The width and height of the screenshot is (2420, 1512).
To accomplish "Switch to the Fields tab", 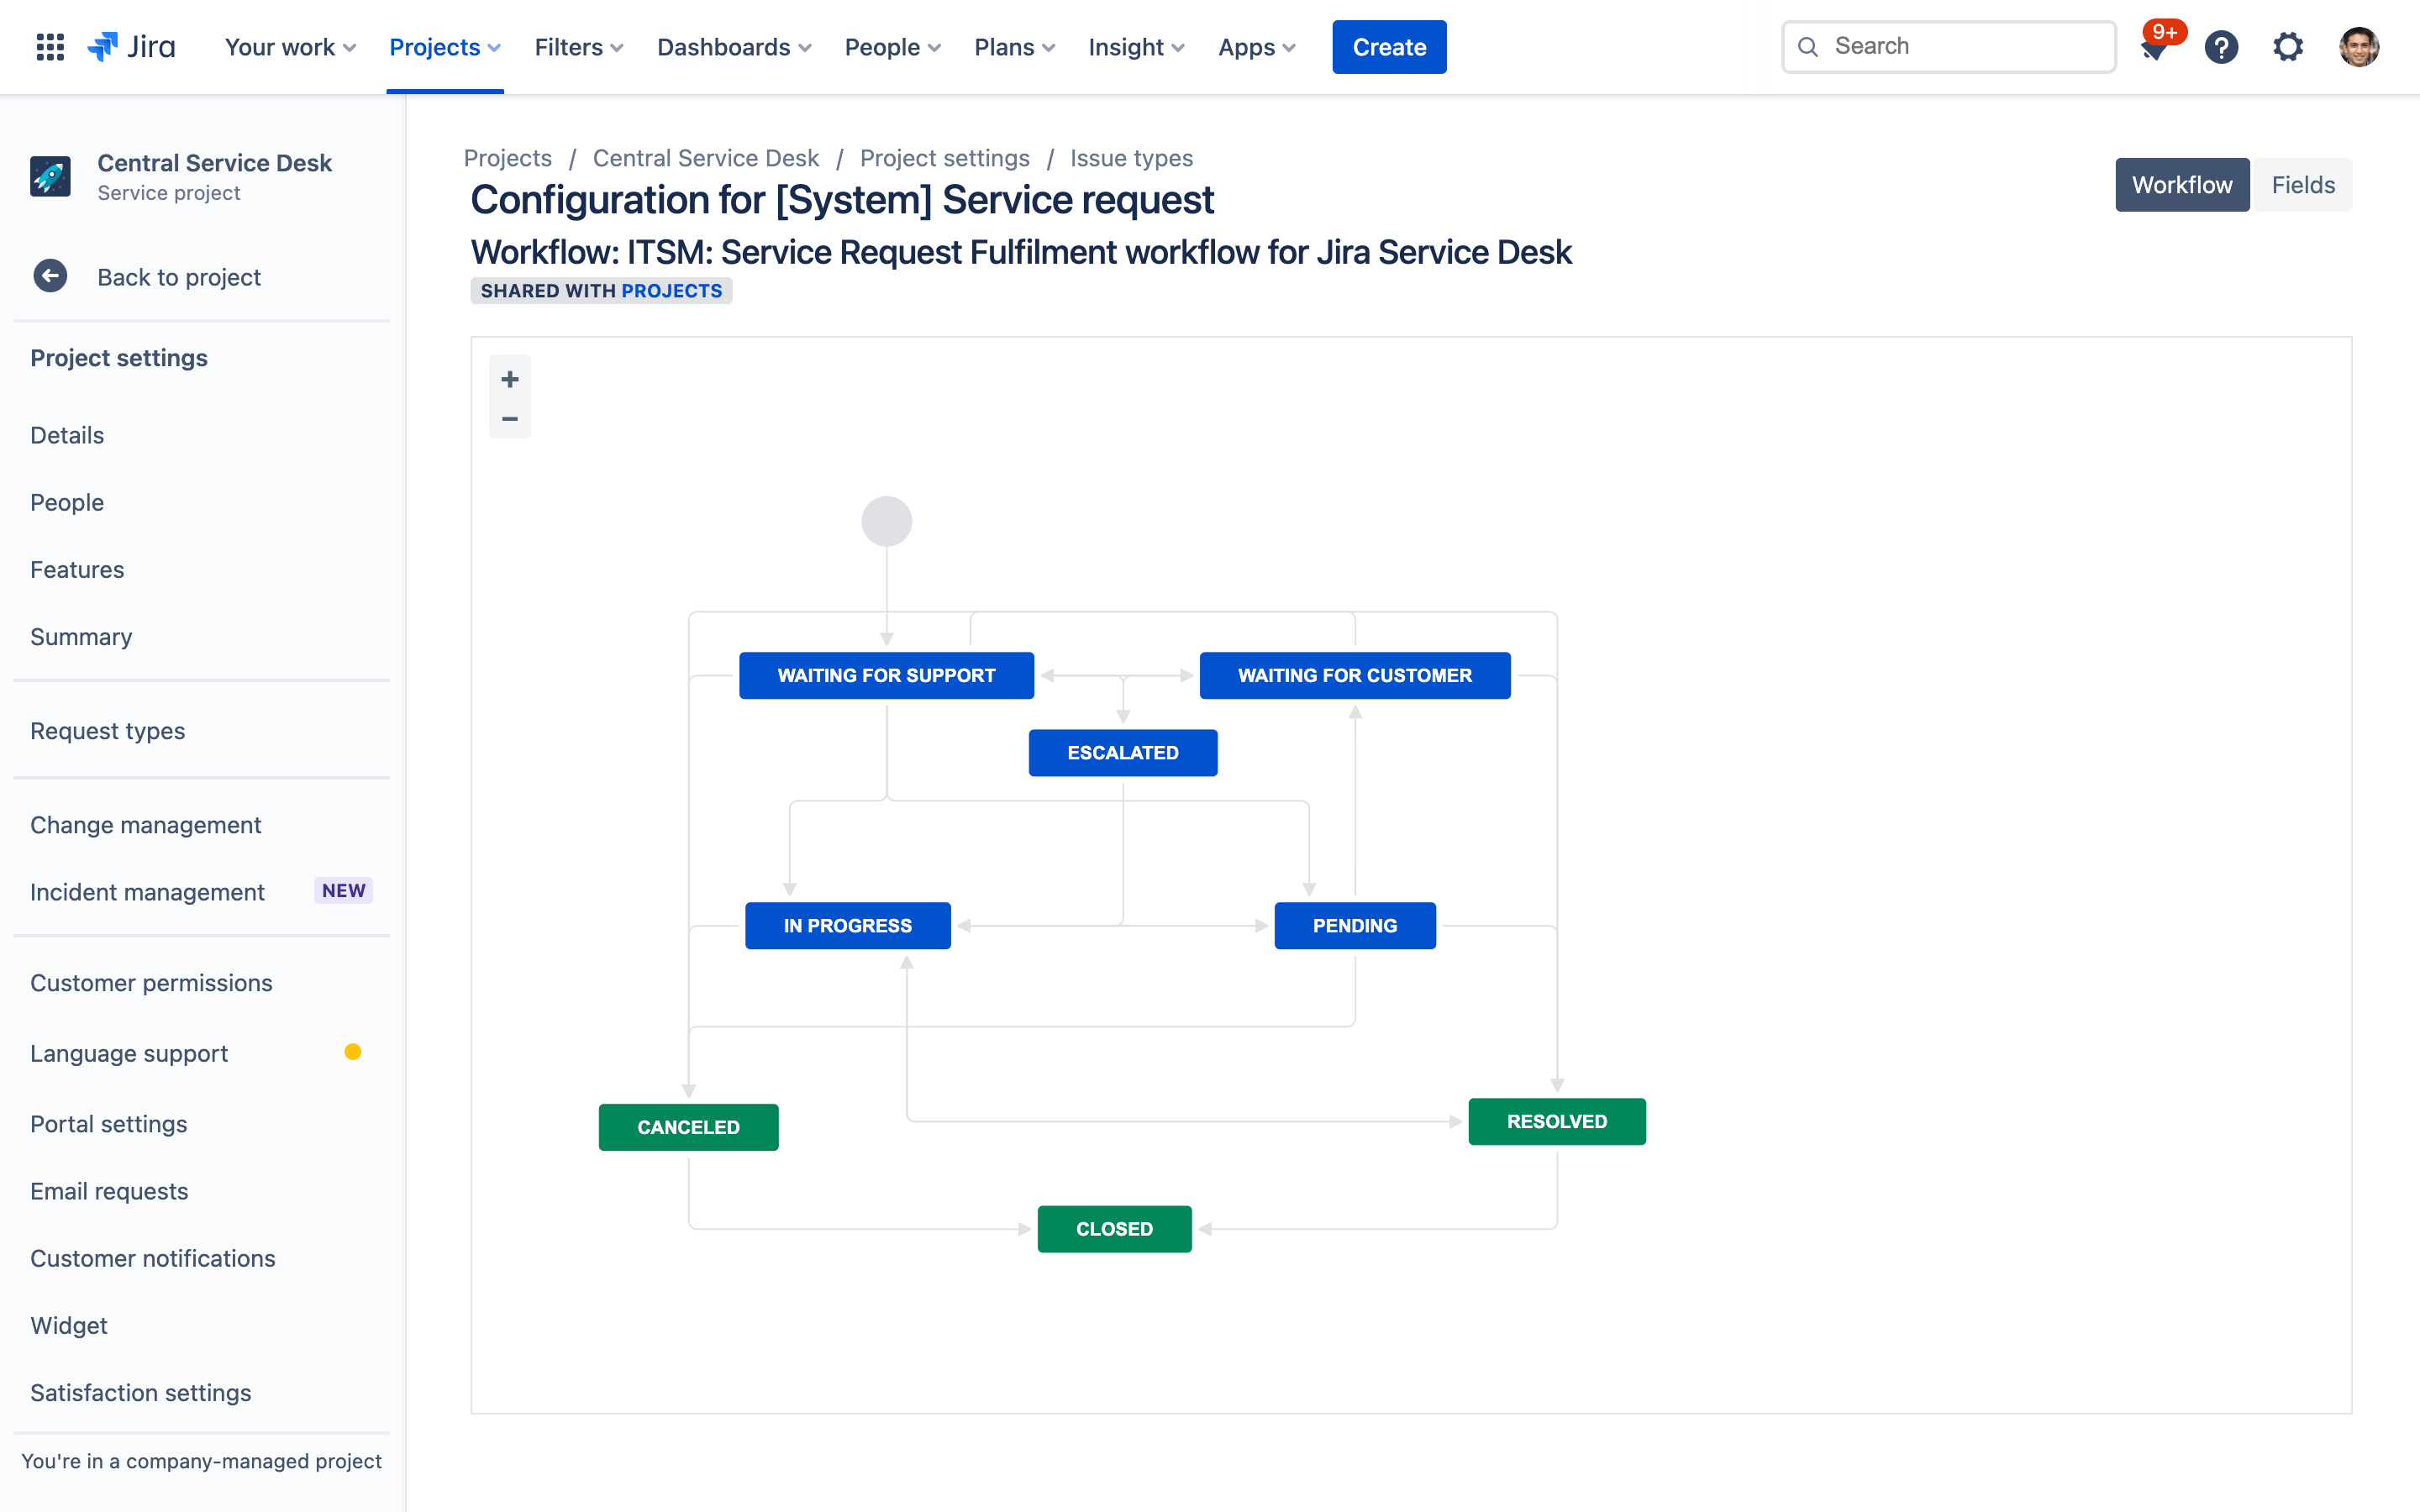I will click(x=2305, y=183).
